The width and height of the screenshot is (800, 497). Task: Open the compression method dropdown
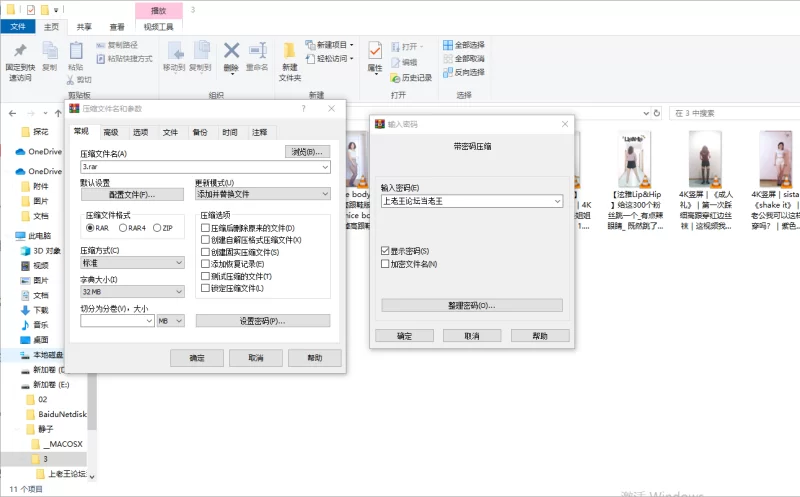pos(179,262)
